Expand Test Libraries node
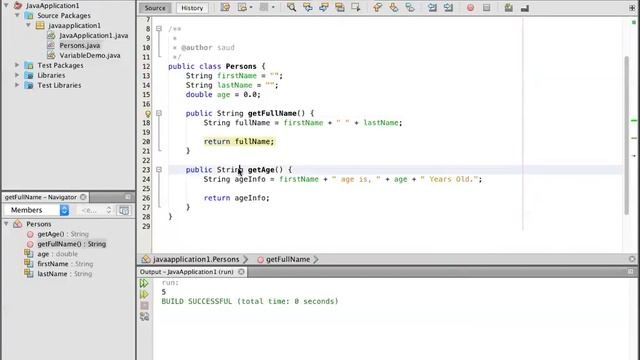The image size is (640, 360). coord(17,85)
